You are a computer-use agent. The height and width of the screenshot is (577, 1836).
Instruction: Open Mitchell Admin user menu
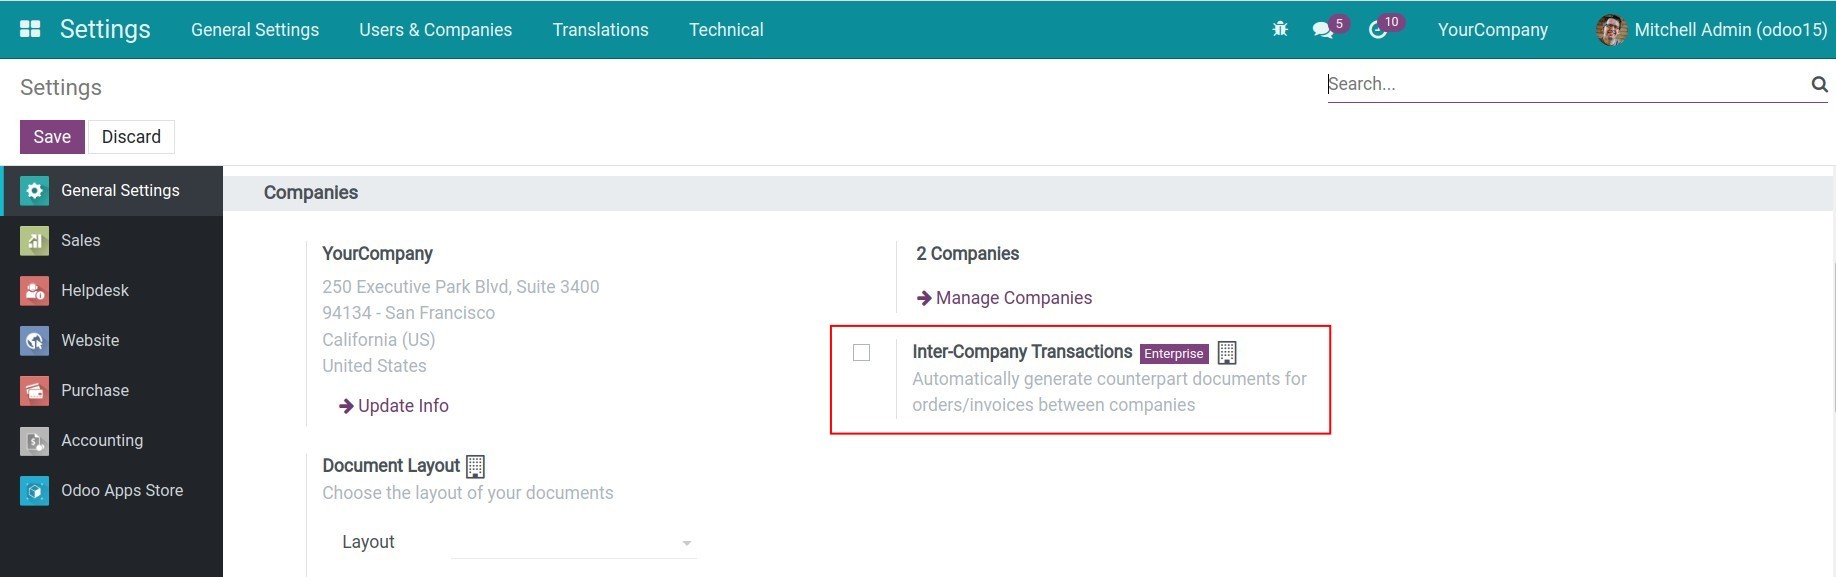click(x=1712, y=30)
